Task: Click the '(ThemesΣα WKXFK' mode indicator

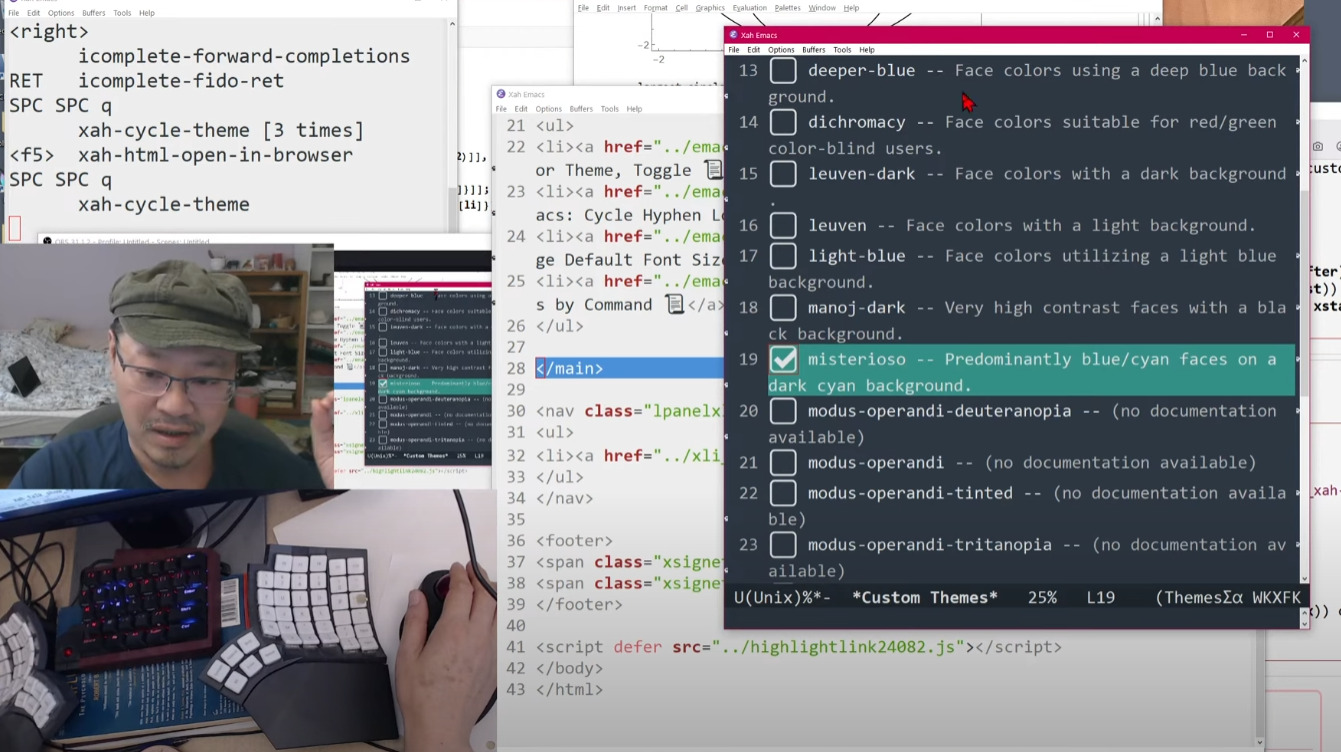Action: point(1228,598)
